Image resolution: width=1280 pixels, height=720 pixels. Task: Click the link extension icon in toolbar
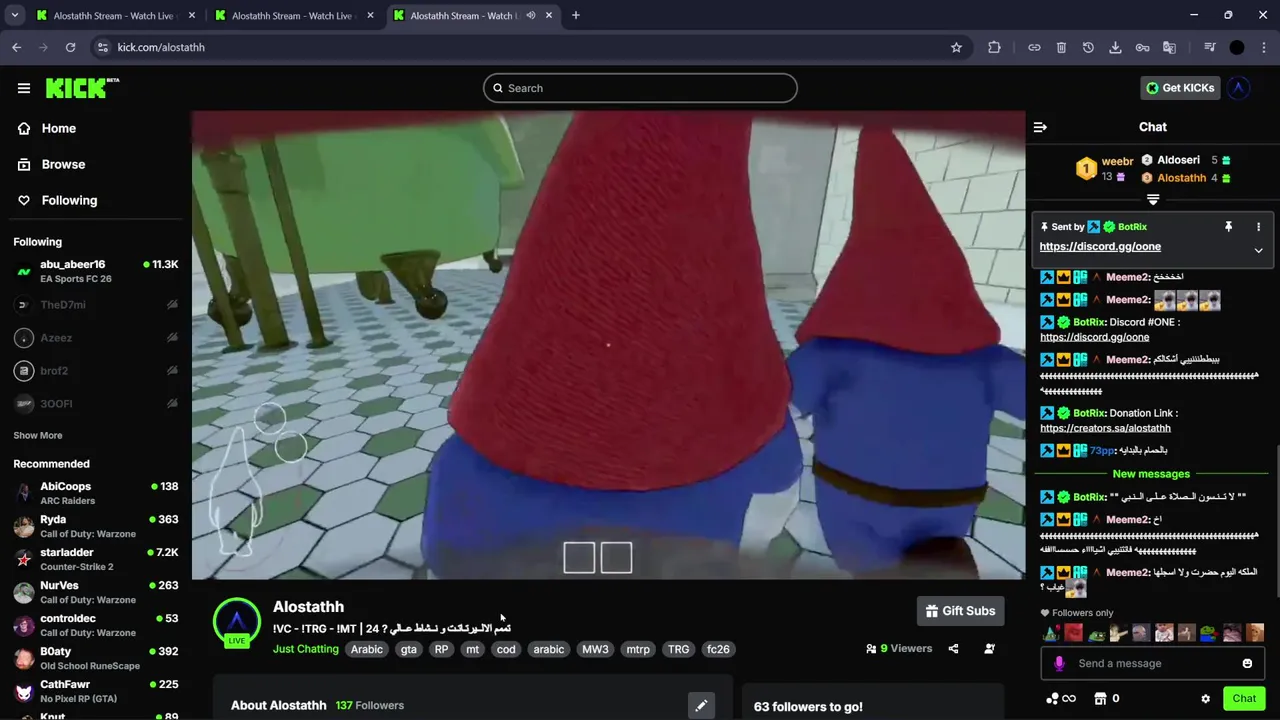(x=1034, y=47)
